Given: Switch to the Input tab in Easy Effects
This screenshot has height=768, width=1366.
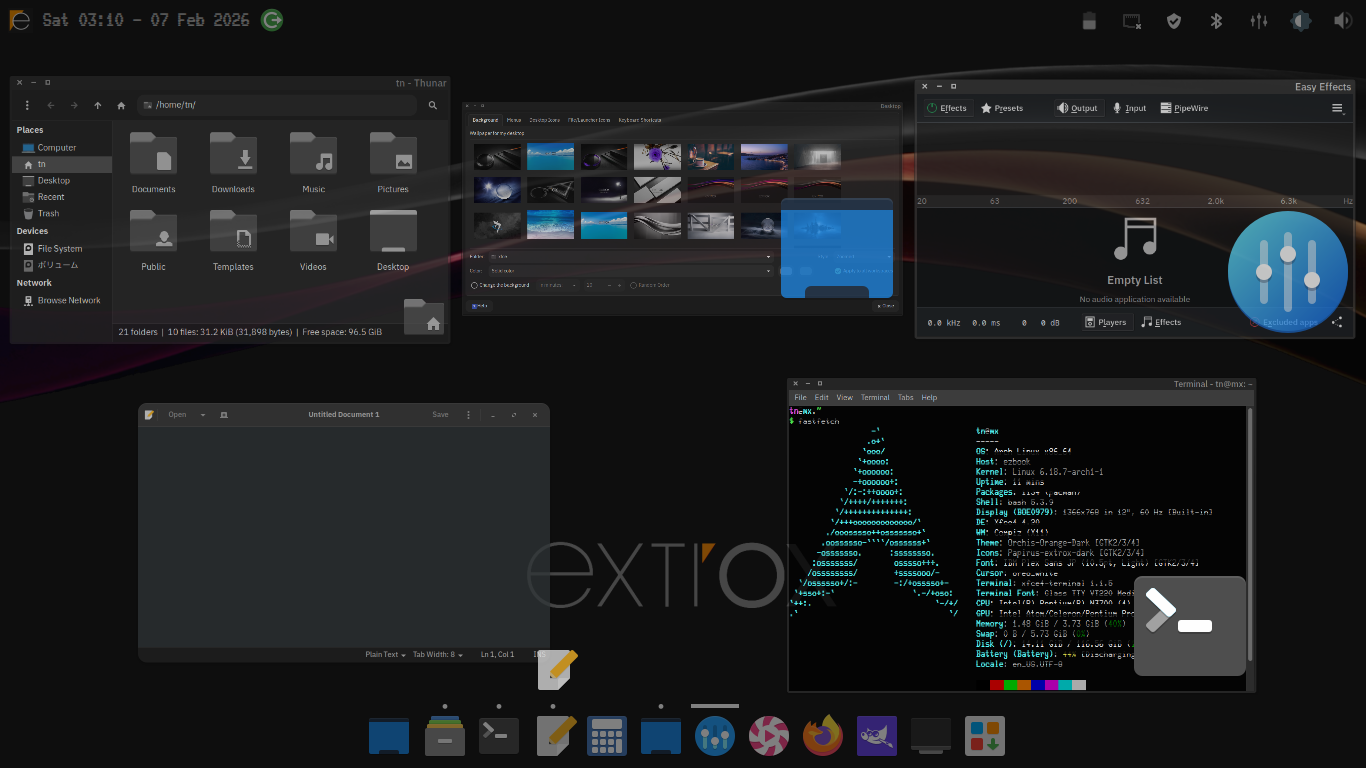Looking at the screenshot, I should point(1130,108).
